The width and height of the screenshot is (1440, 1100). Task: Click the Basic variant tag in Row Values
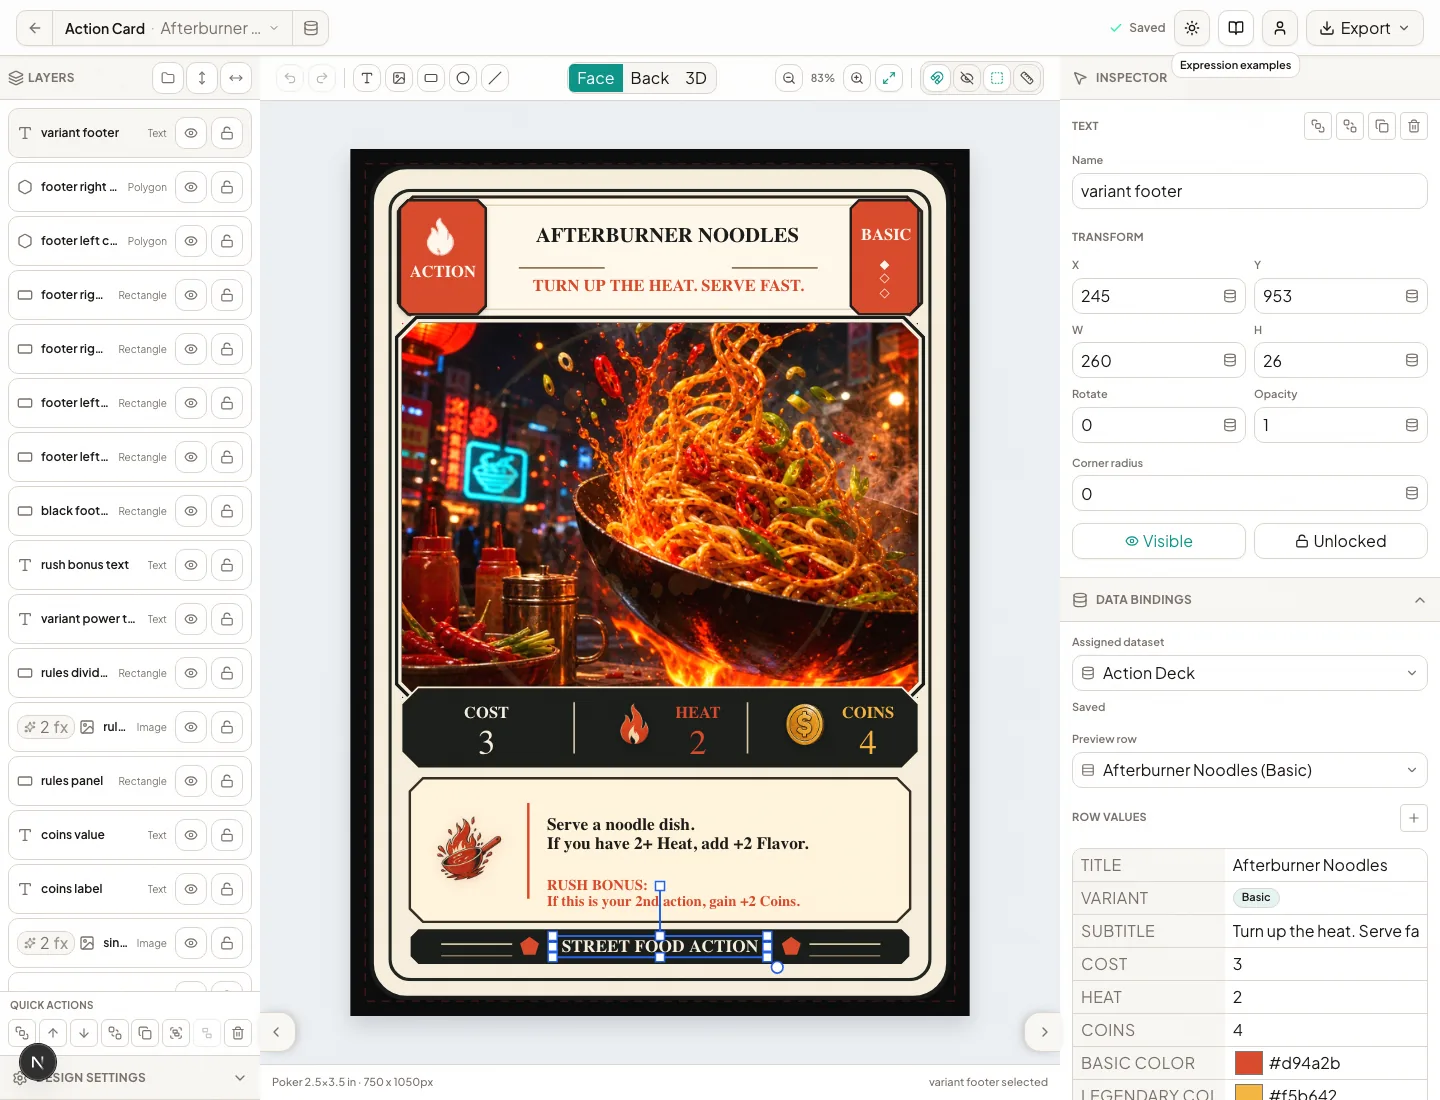(x=1256, y=898)
